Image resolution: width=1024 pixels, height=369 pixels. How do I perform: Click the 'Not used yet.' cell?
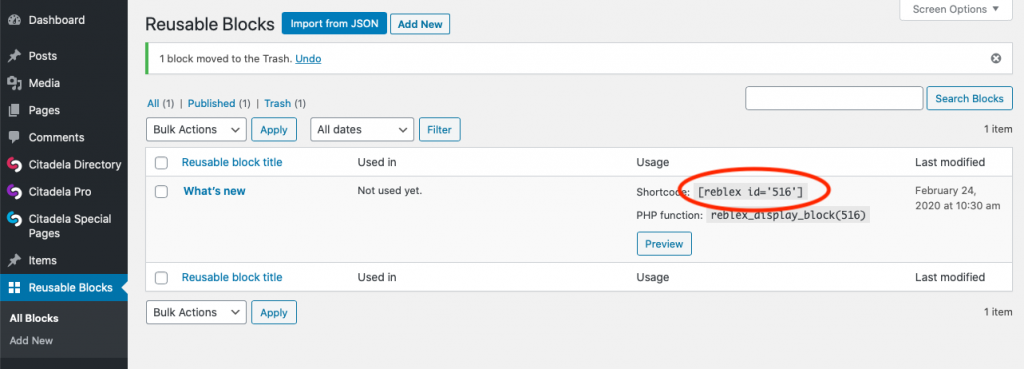(390, 191)
